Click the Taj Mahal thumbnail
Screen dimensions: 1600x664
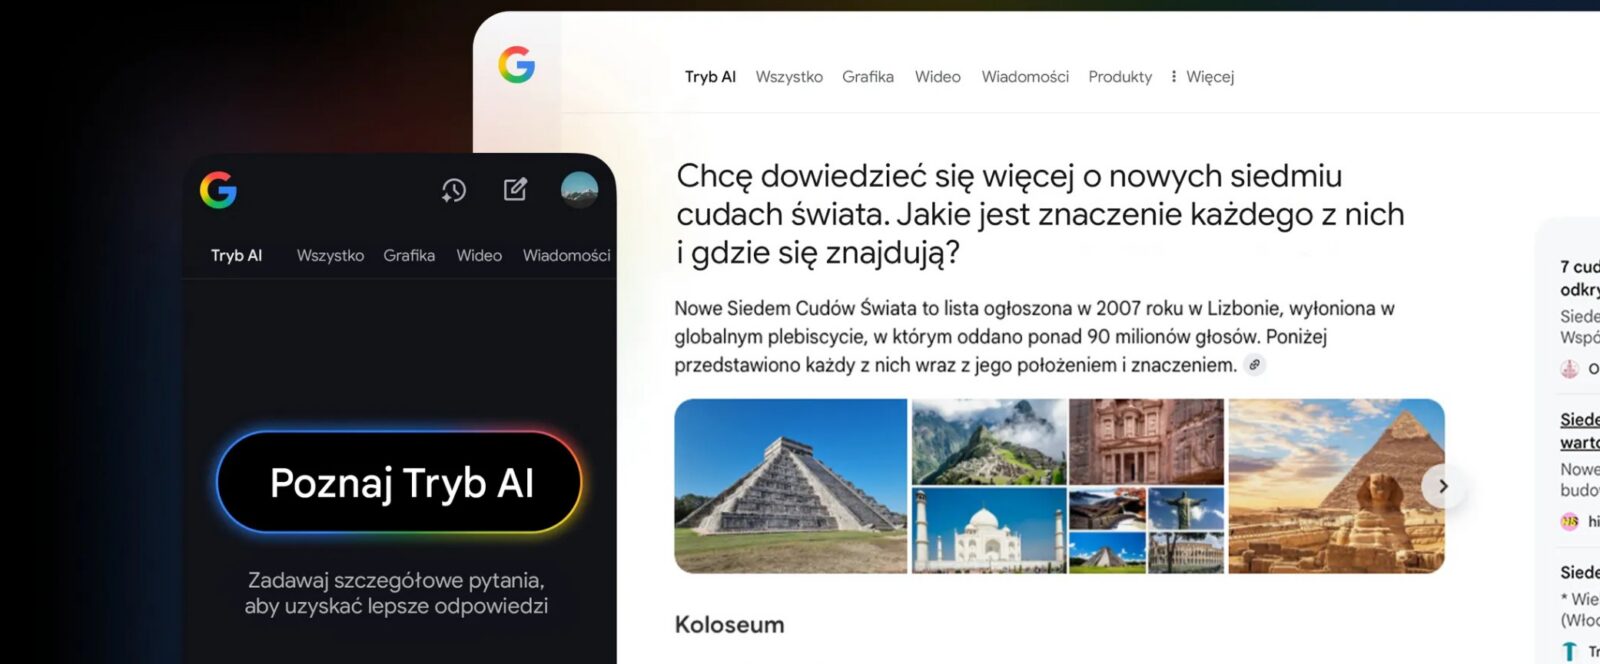pos(988,530)
